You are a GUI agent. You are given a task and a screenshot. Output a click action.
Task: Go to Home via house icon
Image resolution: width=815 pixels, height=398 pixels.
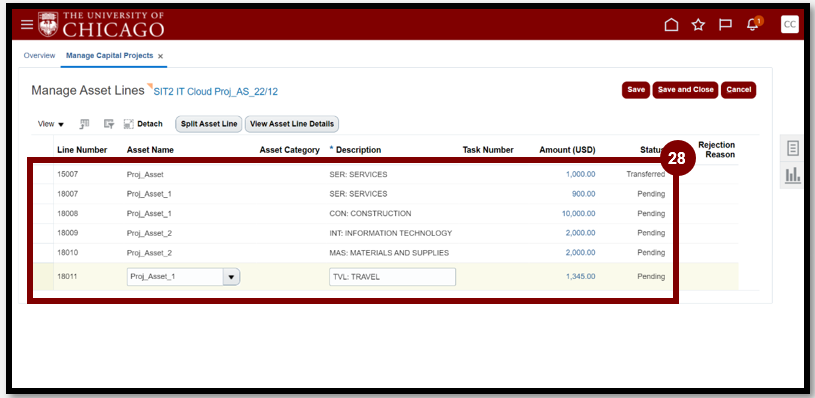pos(672,25)
